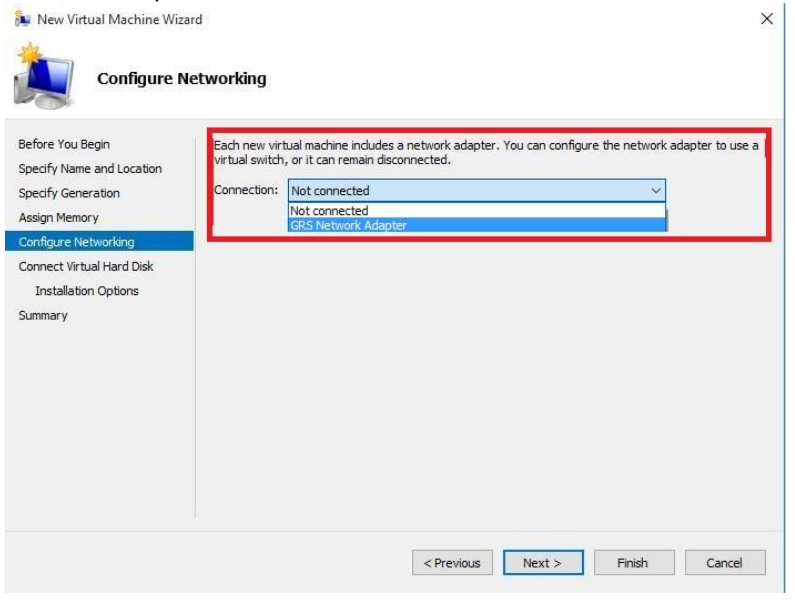The image size is (795, 602).
Task: Click the Previous button
Action: [452, 562]
